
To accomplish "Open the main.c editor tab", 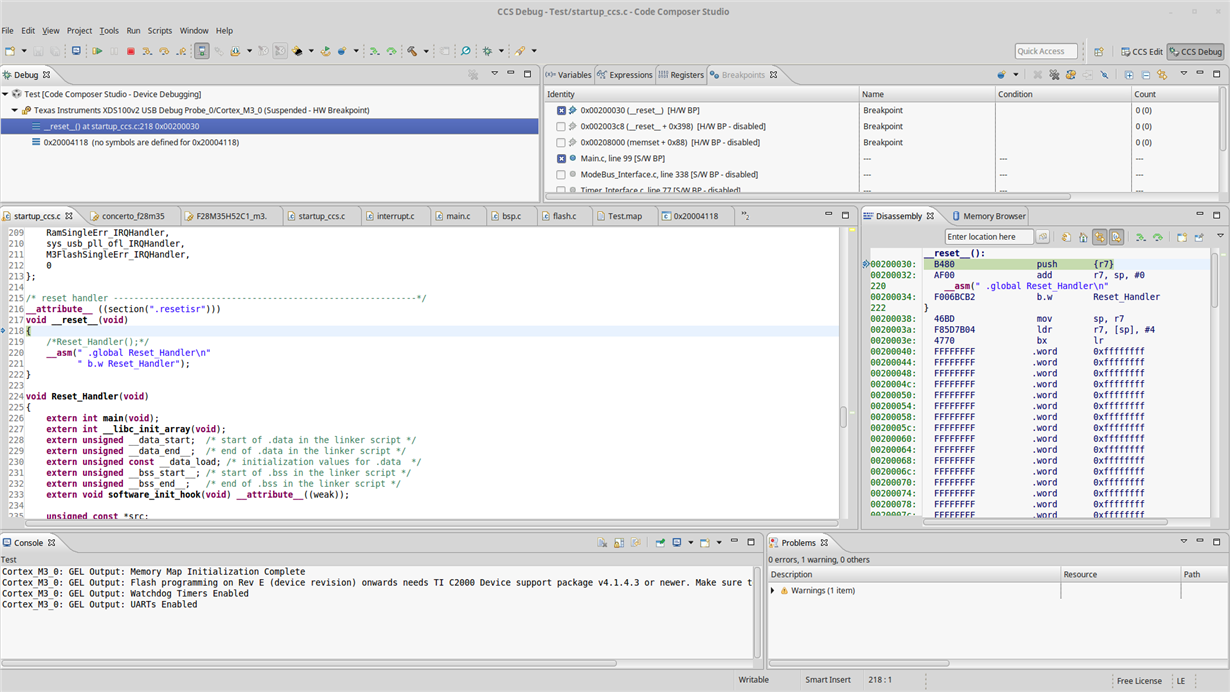I will click(x=457, y=216).
